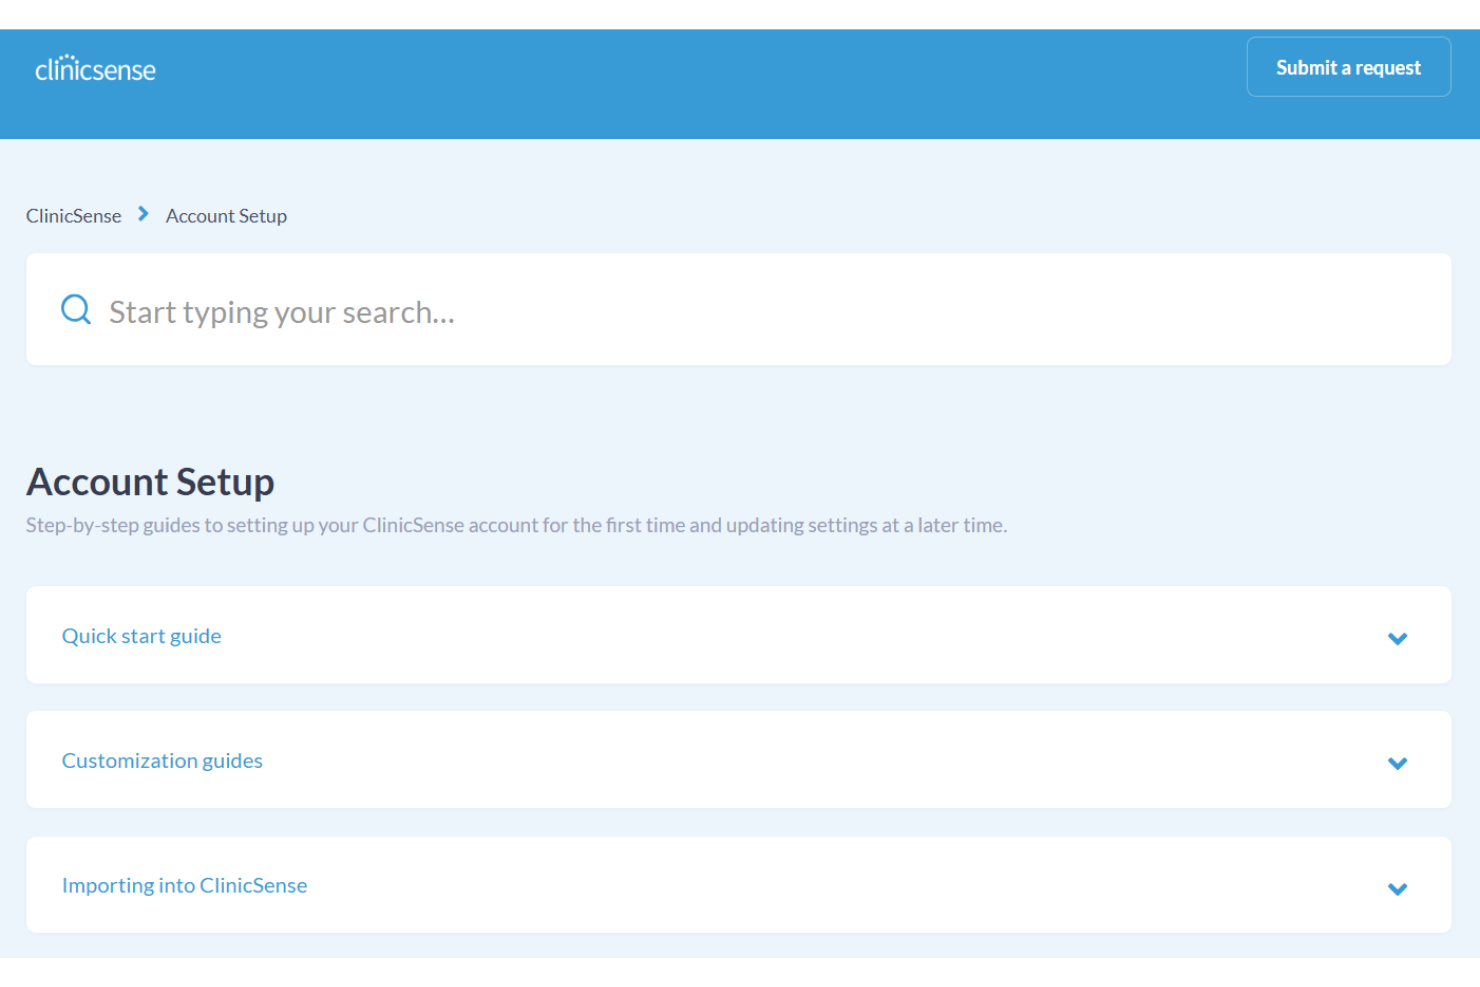This screenshot has width=1480, height=987.
Task: Open the Customization guides link
Action: pyautogui.click(x=162, y=761)
